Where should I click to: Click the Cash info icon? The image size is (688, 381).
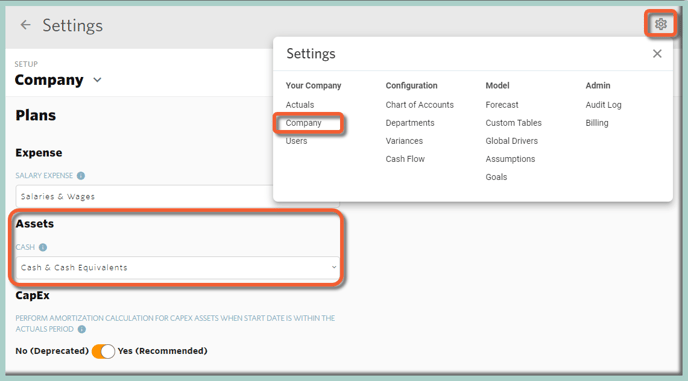(x=43, y=247)
